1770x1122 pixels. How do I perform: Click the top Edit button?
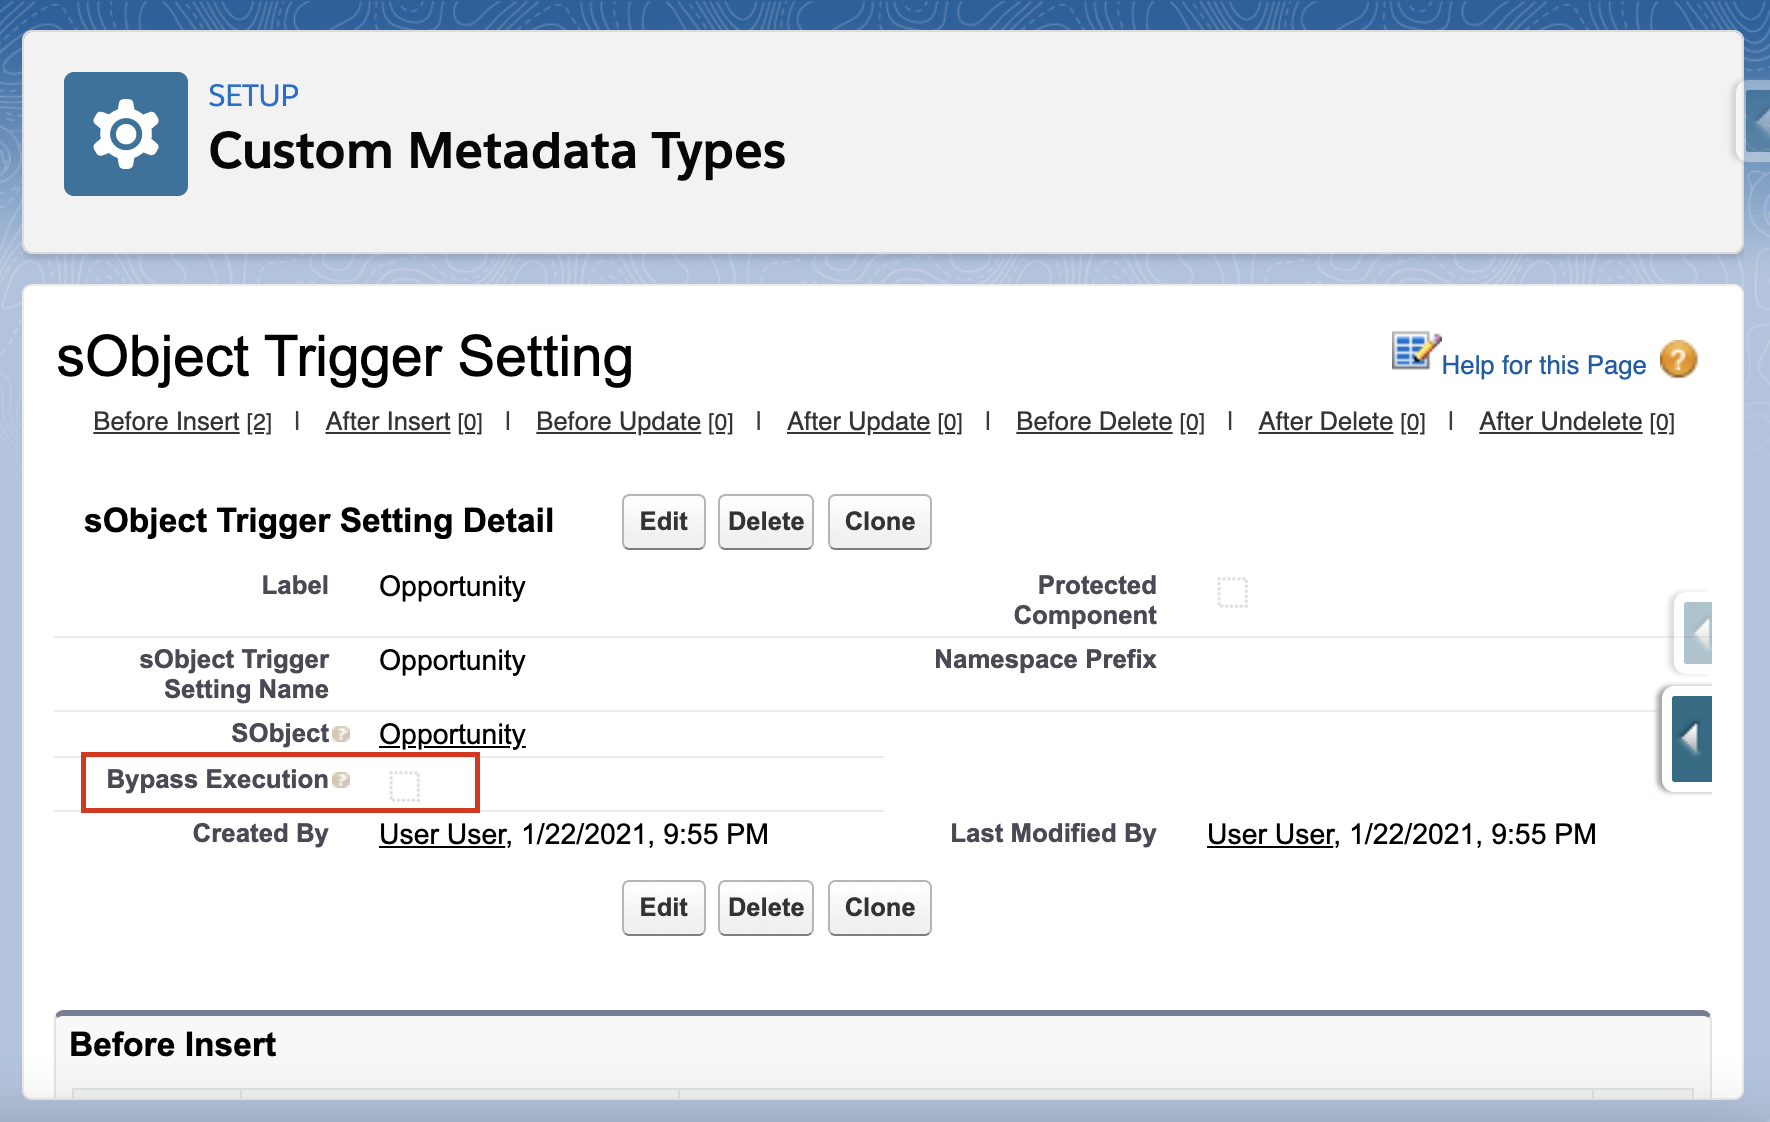(664, 522)
